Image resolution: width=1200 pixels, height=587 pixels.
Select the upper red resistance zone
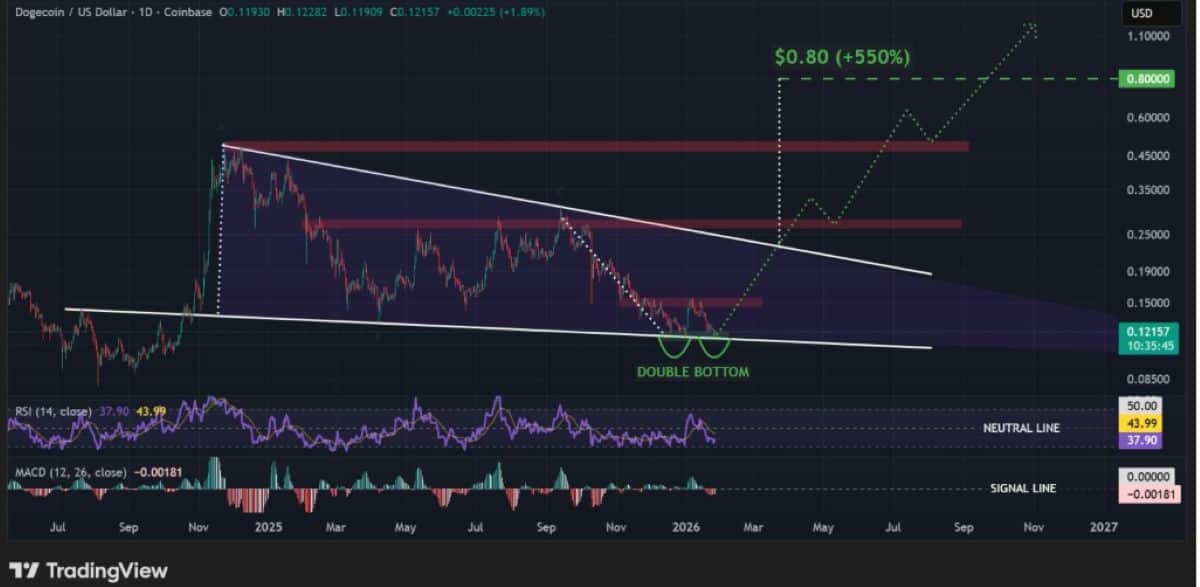pyautogui.click(x=600, y=147)
